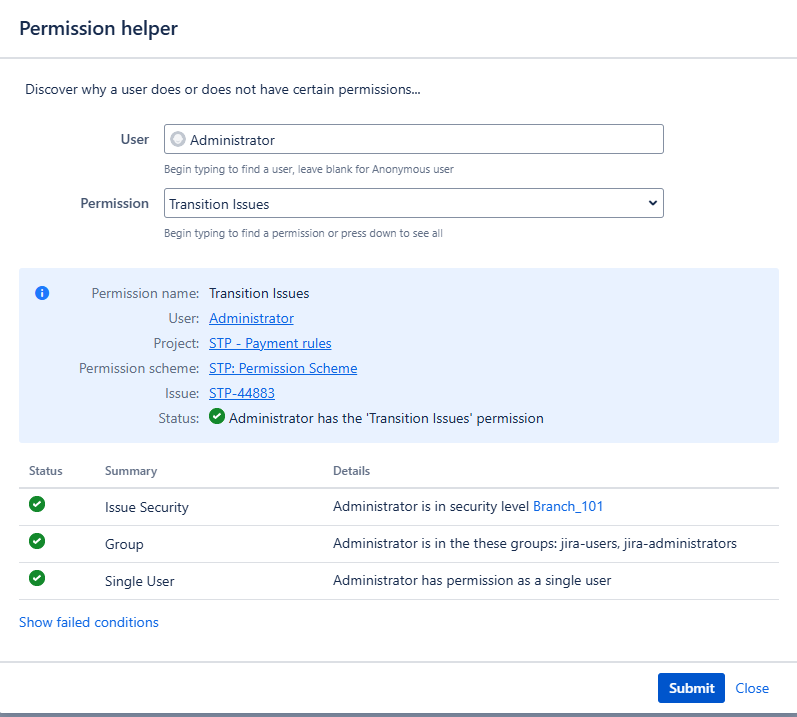The width and height of the screenshot is (797, 717).
Task: Open the Permission dropdown arrow
Action: click(653, 203)
